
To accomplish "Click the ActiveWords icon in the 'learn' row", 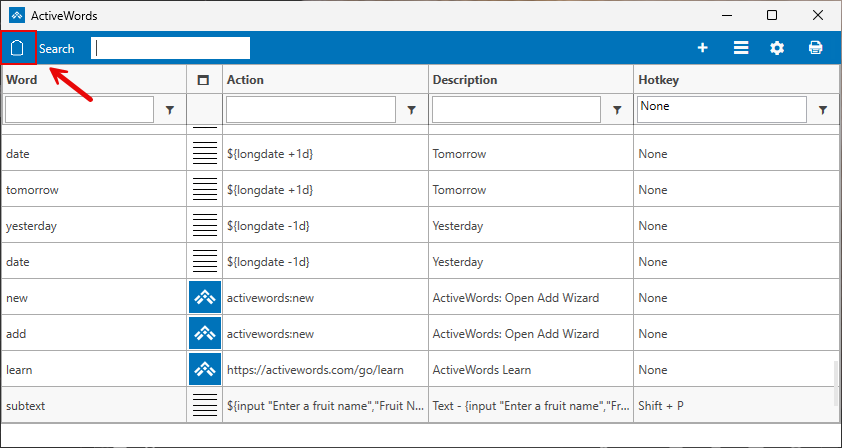I will tap(204, 370).
